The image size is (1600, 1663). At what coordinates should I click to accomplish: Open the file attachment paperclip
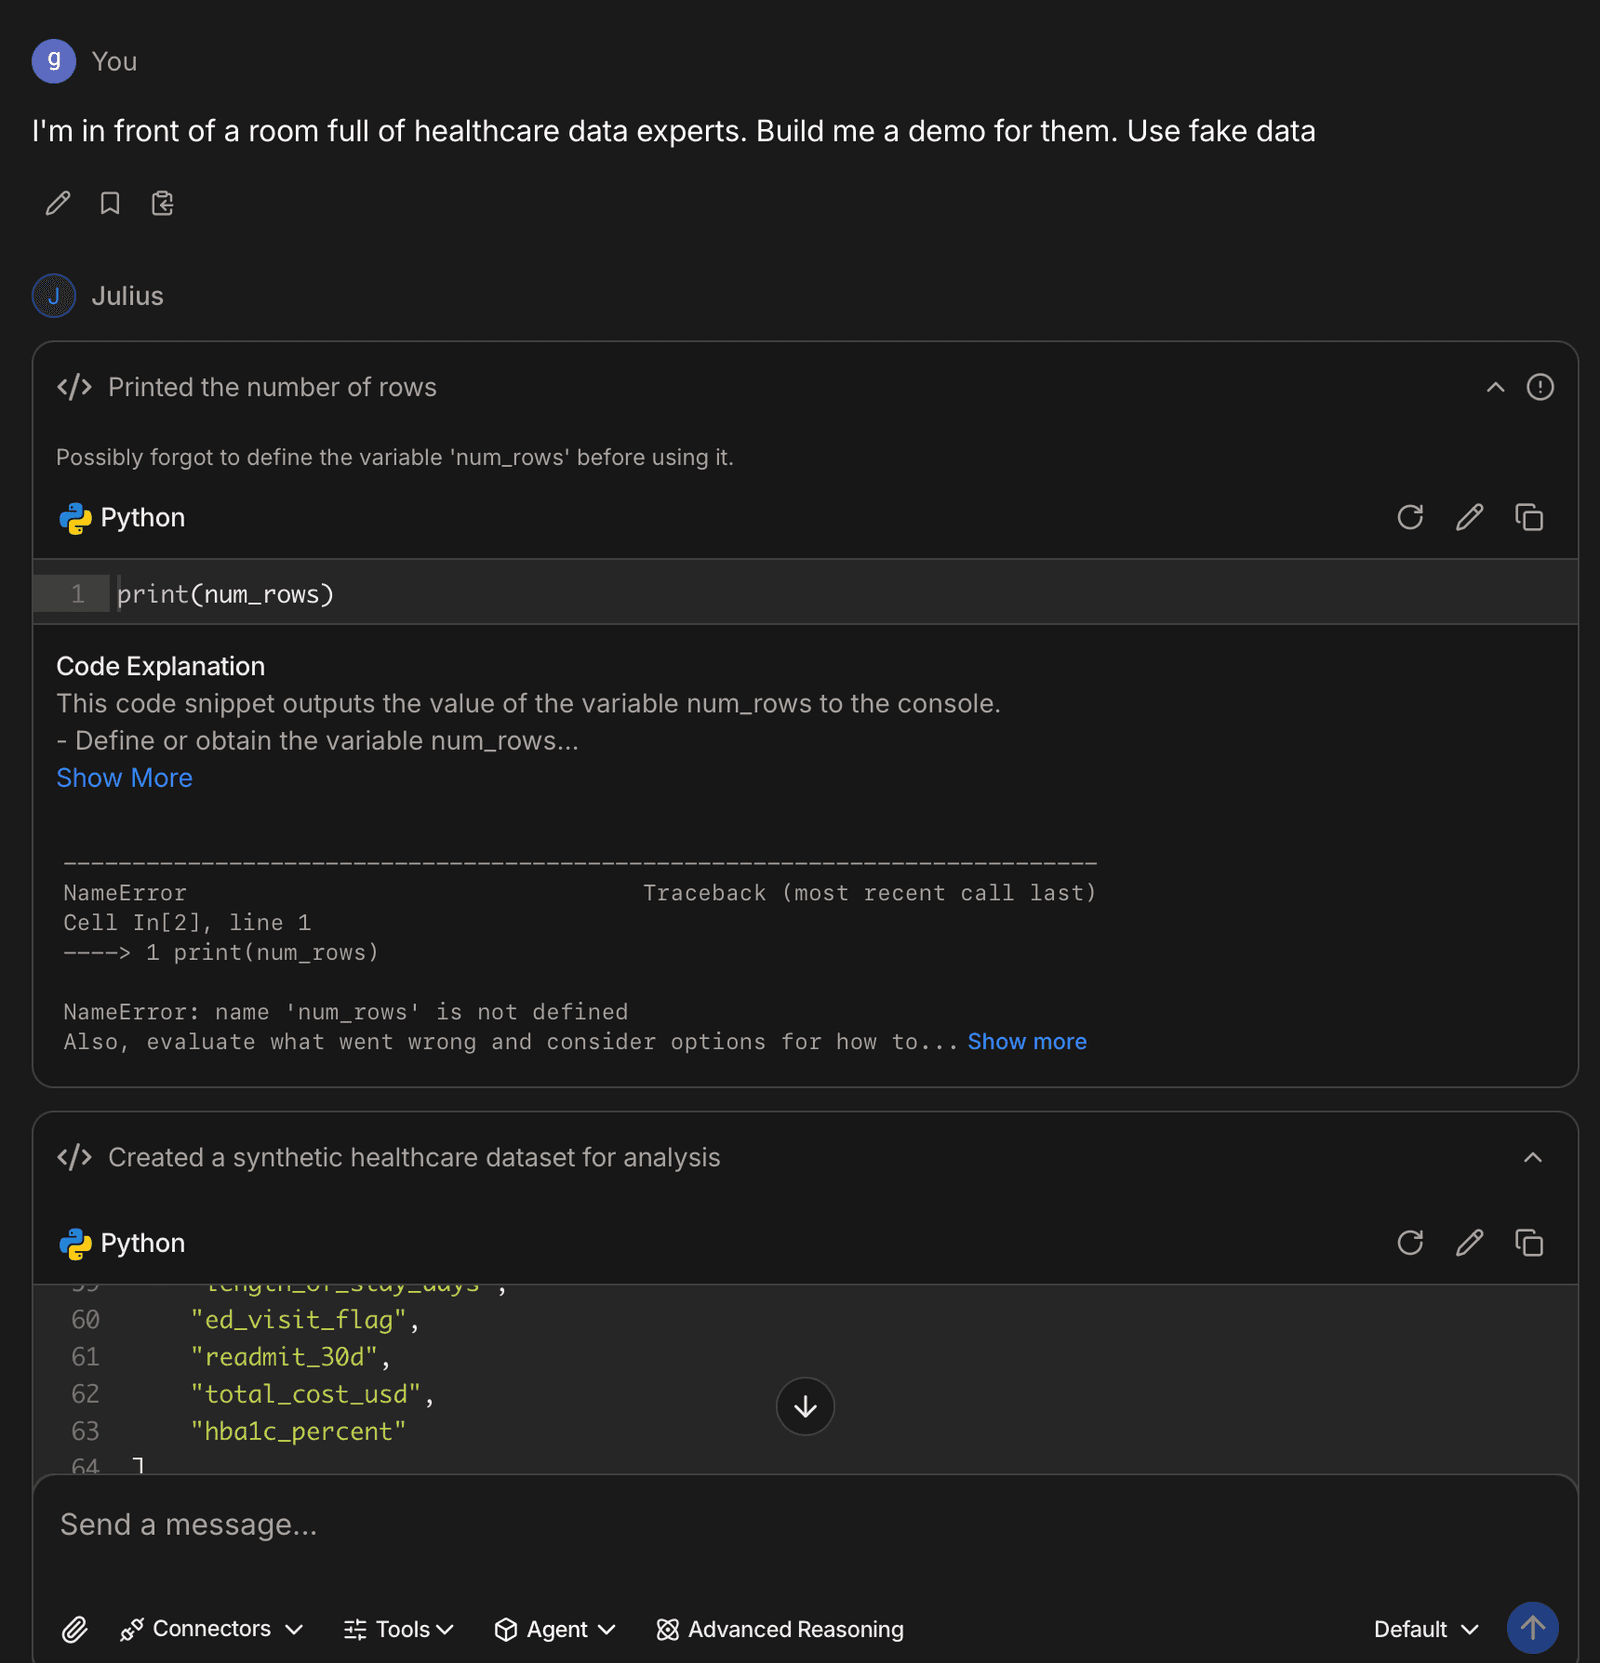coord(75,1629)
